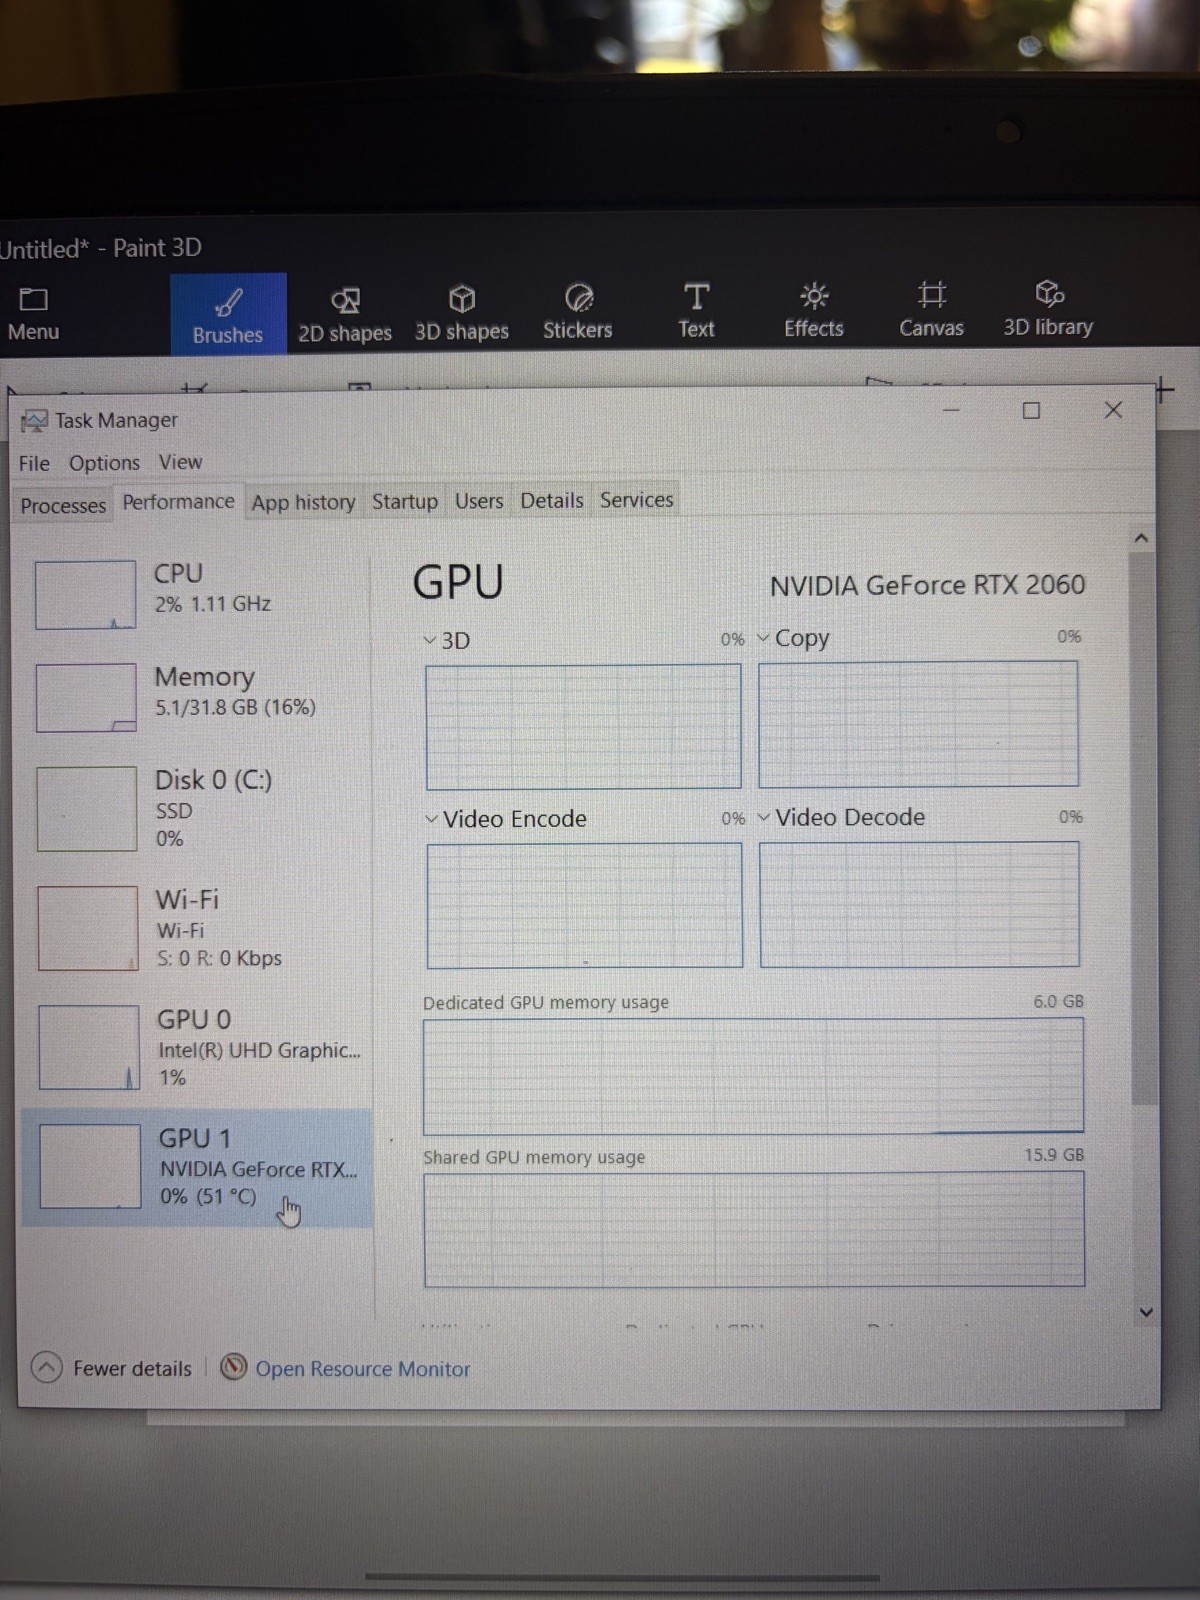The width and height of the screenshot is (1200, 1600).
Task: Open the Video Encode engine dropdown
Action: pyautogui.click(x=432, y=819)
